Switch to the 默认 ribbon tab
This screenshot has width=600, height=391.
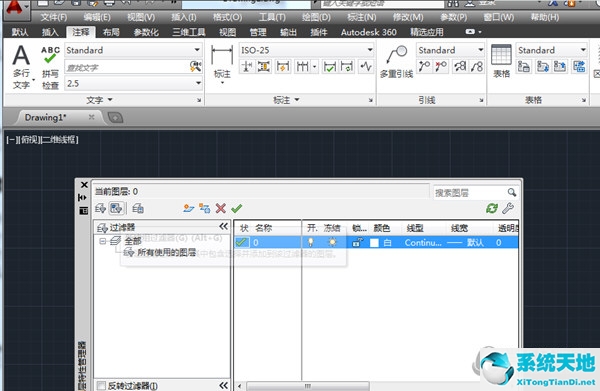pyautogui.click(x=20, y=32)
